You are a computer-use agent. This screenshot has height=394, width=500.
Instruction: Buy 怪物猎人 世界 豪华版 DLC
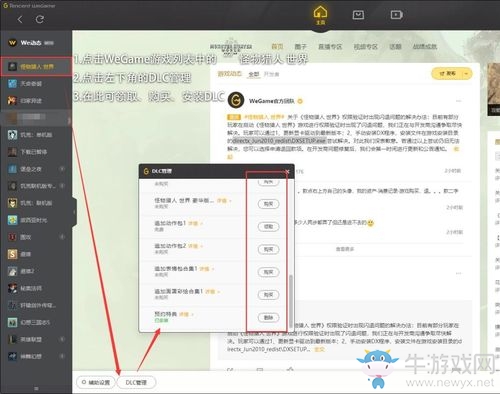coord(268,204)
